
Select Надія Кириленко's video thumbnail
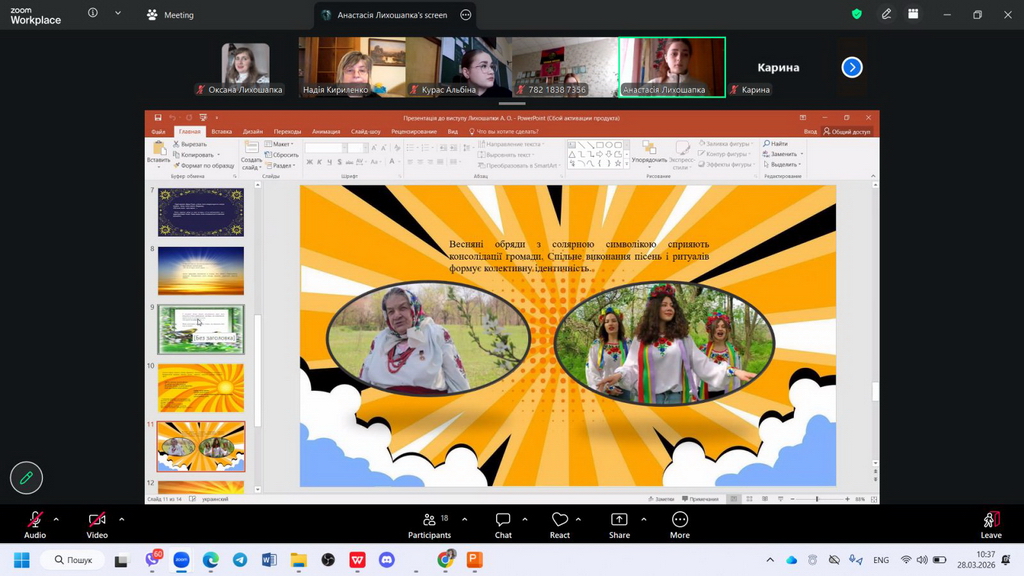(350, 66)
